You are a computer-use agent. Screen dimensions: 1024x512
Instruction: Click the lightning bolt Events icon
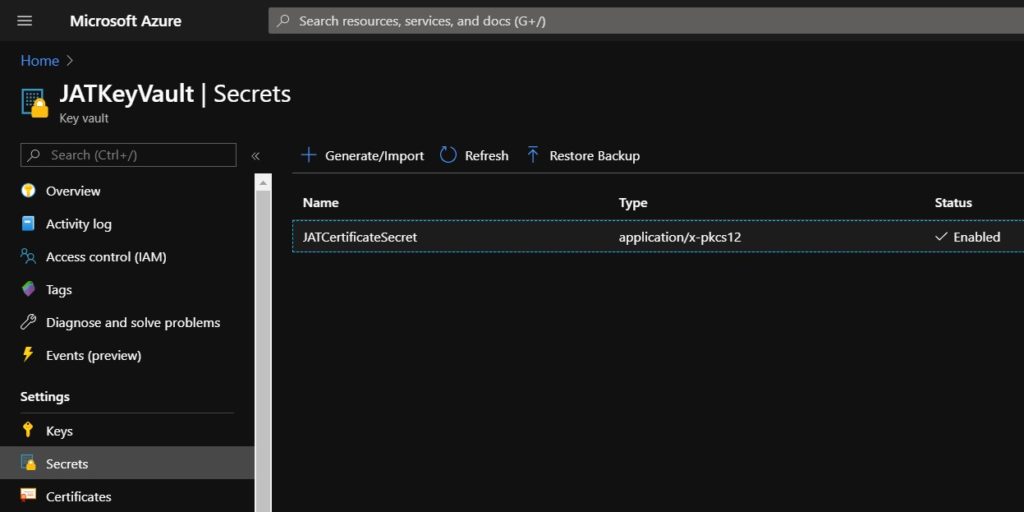[27, 355]
